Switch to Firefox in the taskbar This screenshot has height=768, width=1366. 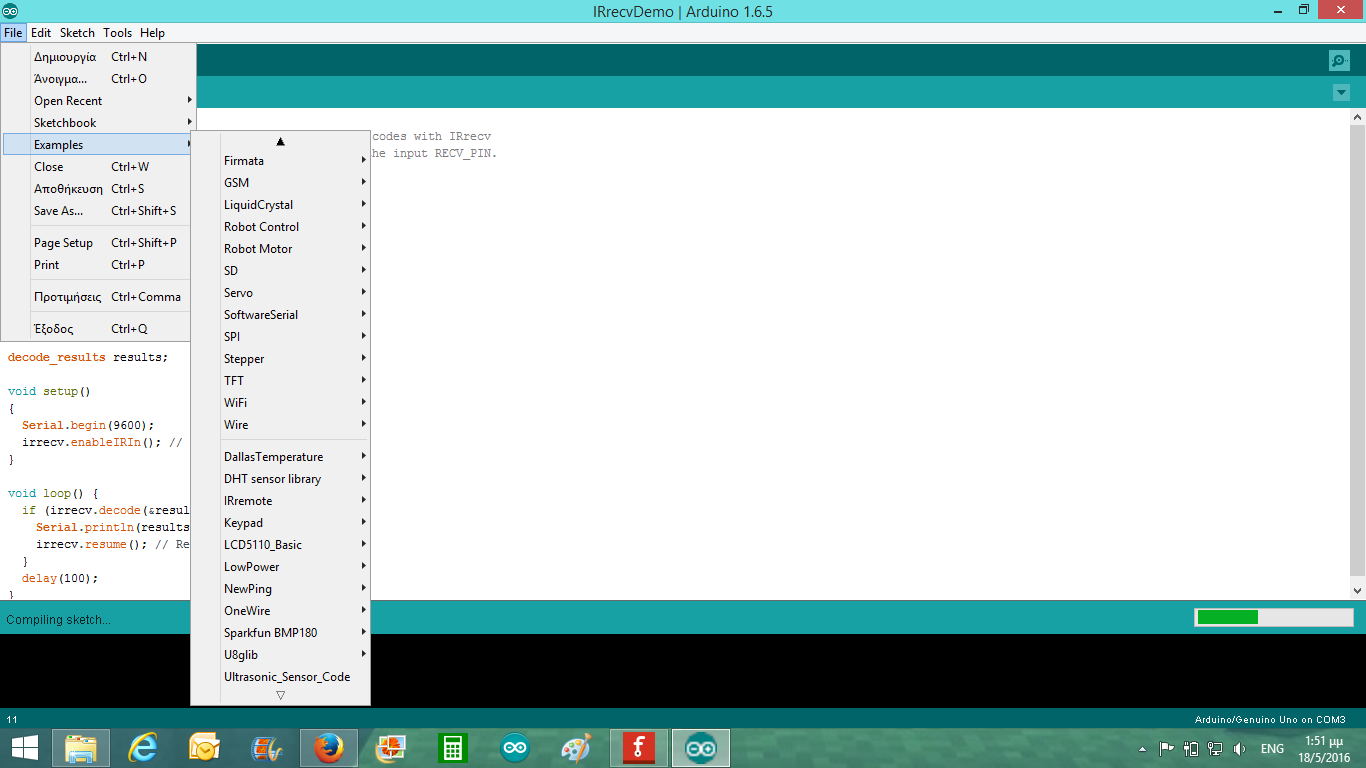click(328, 748)
